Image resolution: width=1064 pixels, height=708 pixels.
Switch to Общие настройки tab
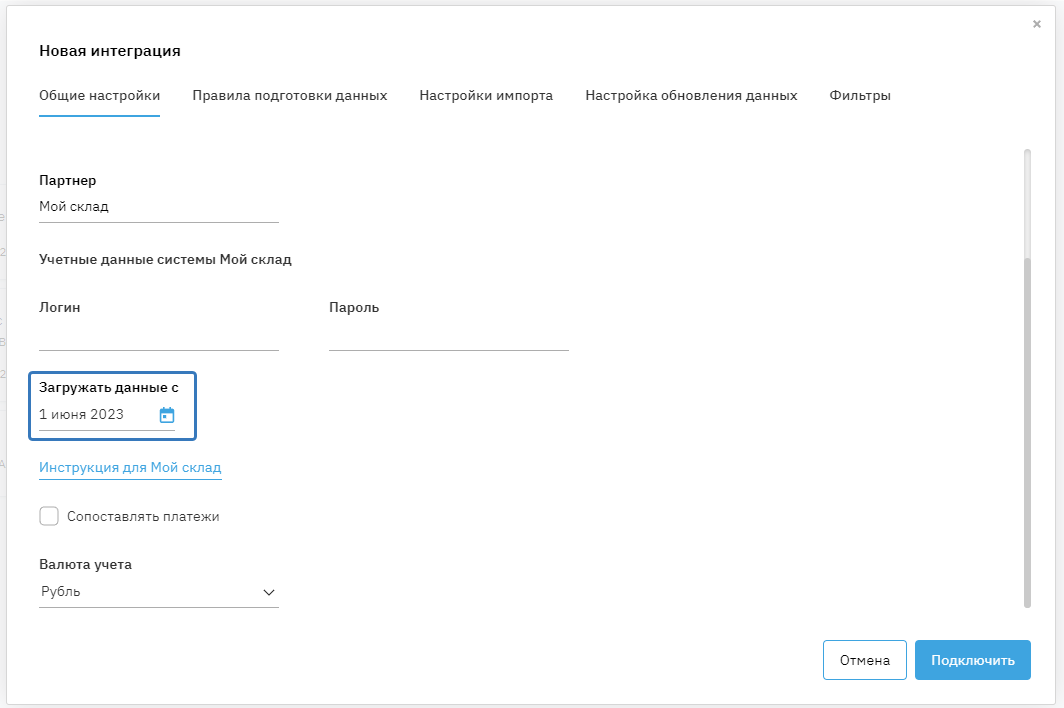click(99, 96)
